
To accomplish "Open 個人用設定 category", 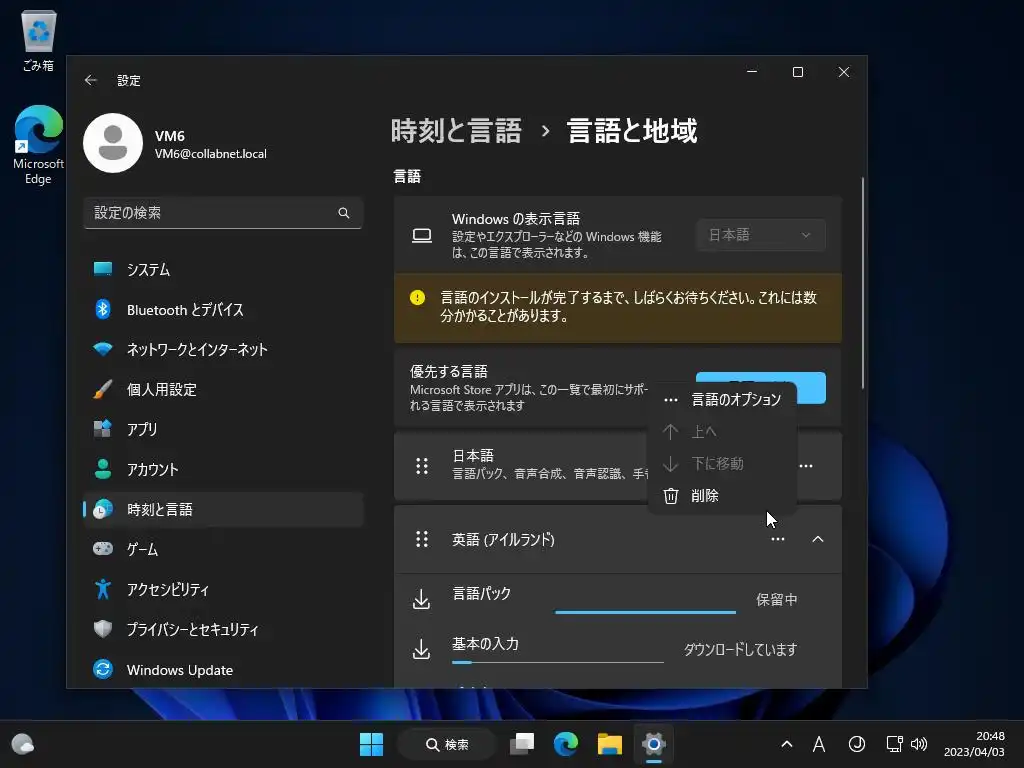I will 223,389.
